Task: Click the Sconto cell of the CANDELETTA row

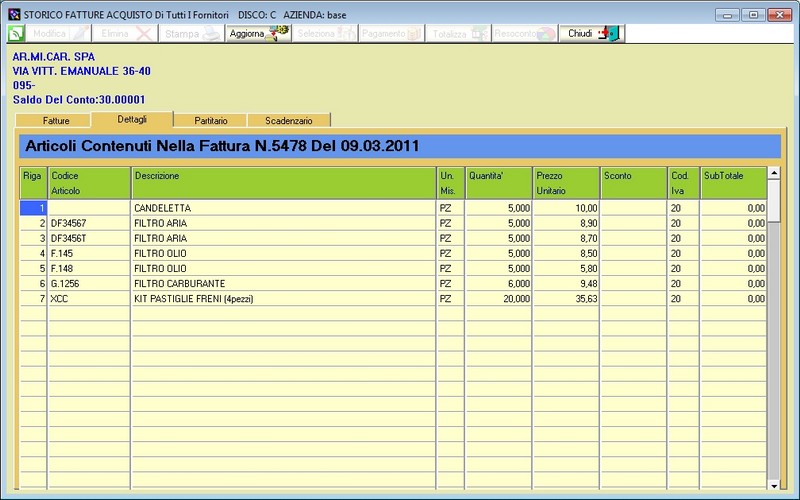Action: (634, 208)
